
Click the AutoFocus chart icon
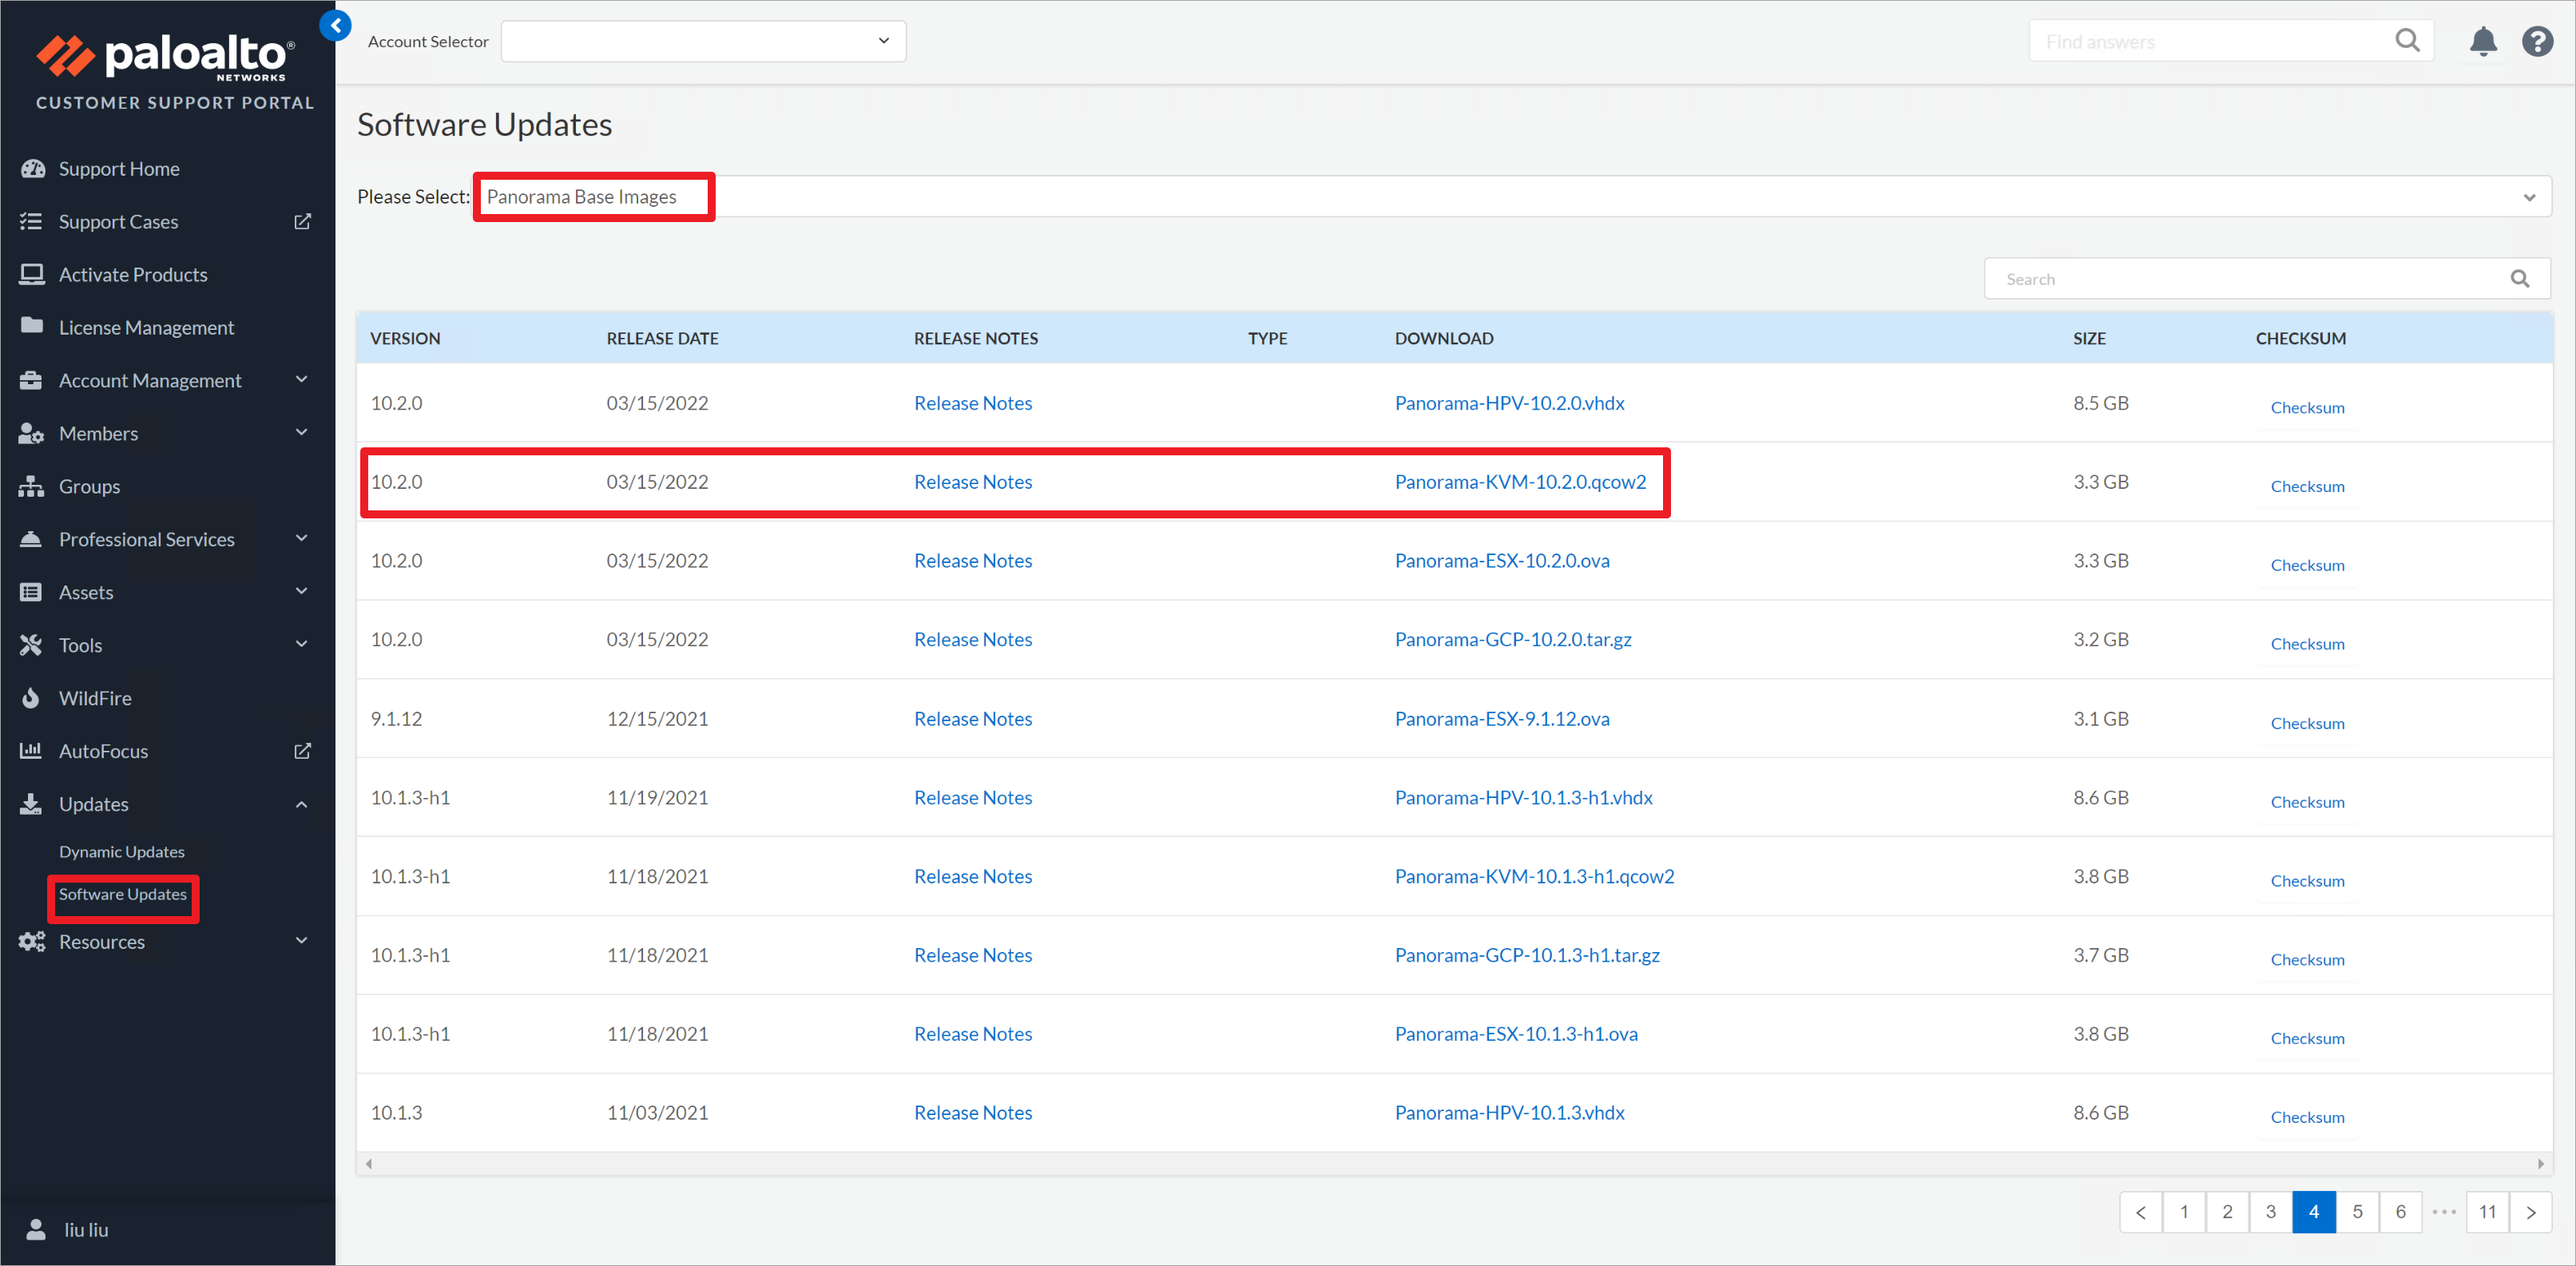point(32,750)
